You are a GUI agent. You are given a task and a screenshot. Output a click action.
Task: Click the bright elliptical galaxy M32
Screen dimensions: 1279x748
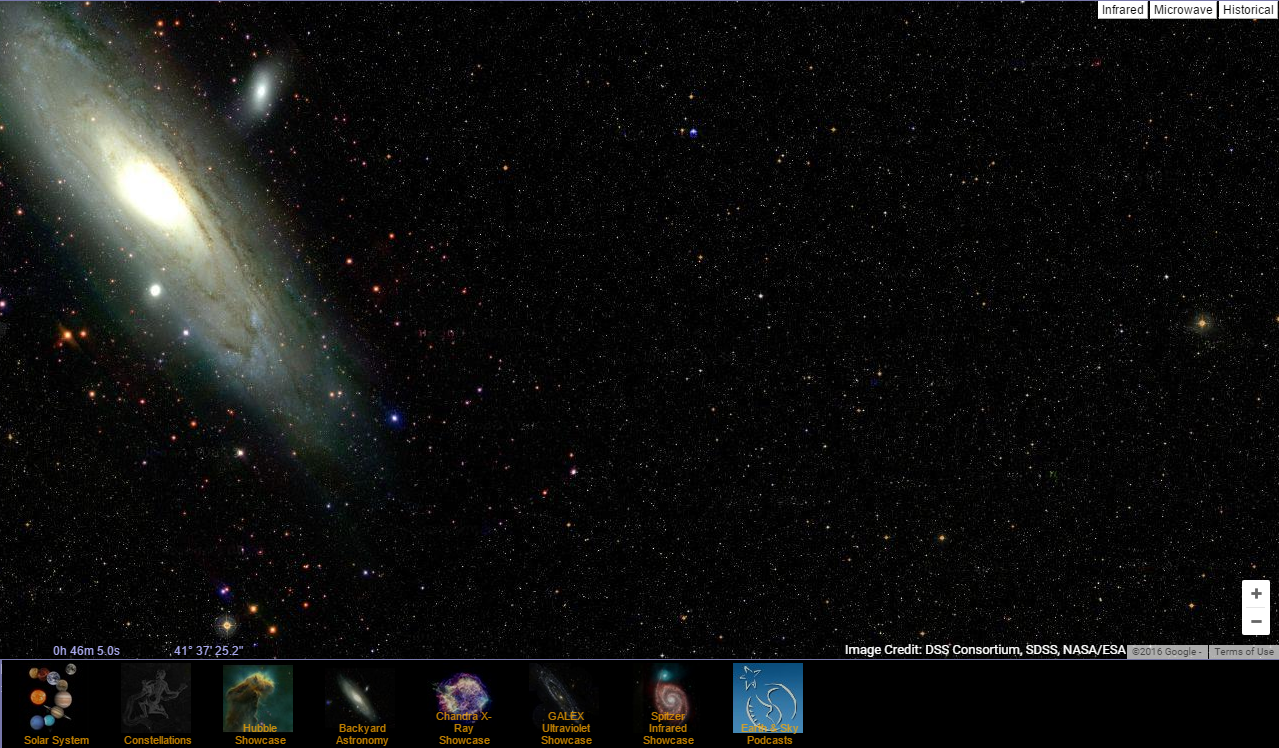(155, 290)
